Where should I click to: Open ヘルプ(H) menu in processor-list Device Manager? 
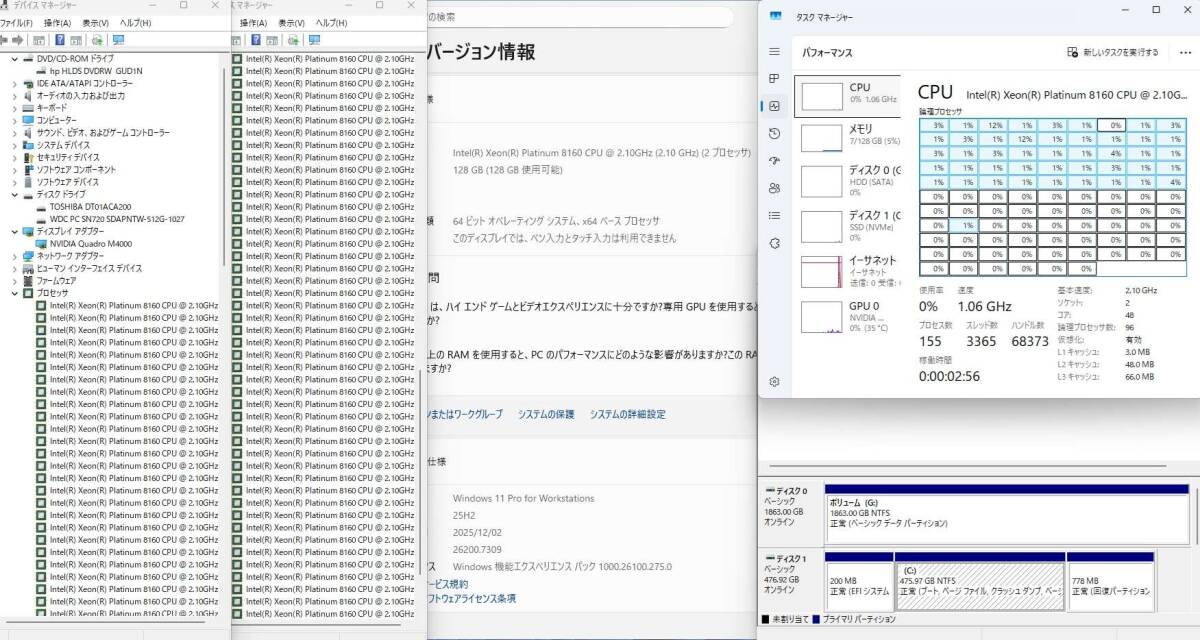click(x=331, y=22)
